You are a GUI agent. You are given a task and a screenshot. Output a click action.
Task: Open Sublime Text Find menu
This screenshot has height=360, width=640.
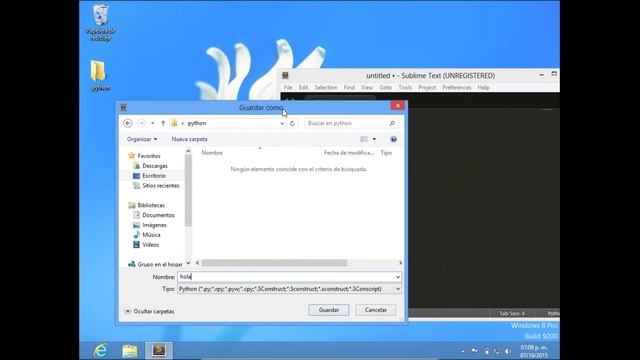pyautogui.click(x=349, y=87)
